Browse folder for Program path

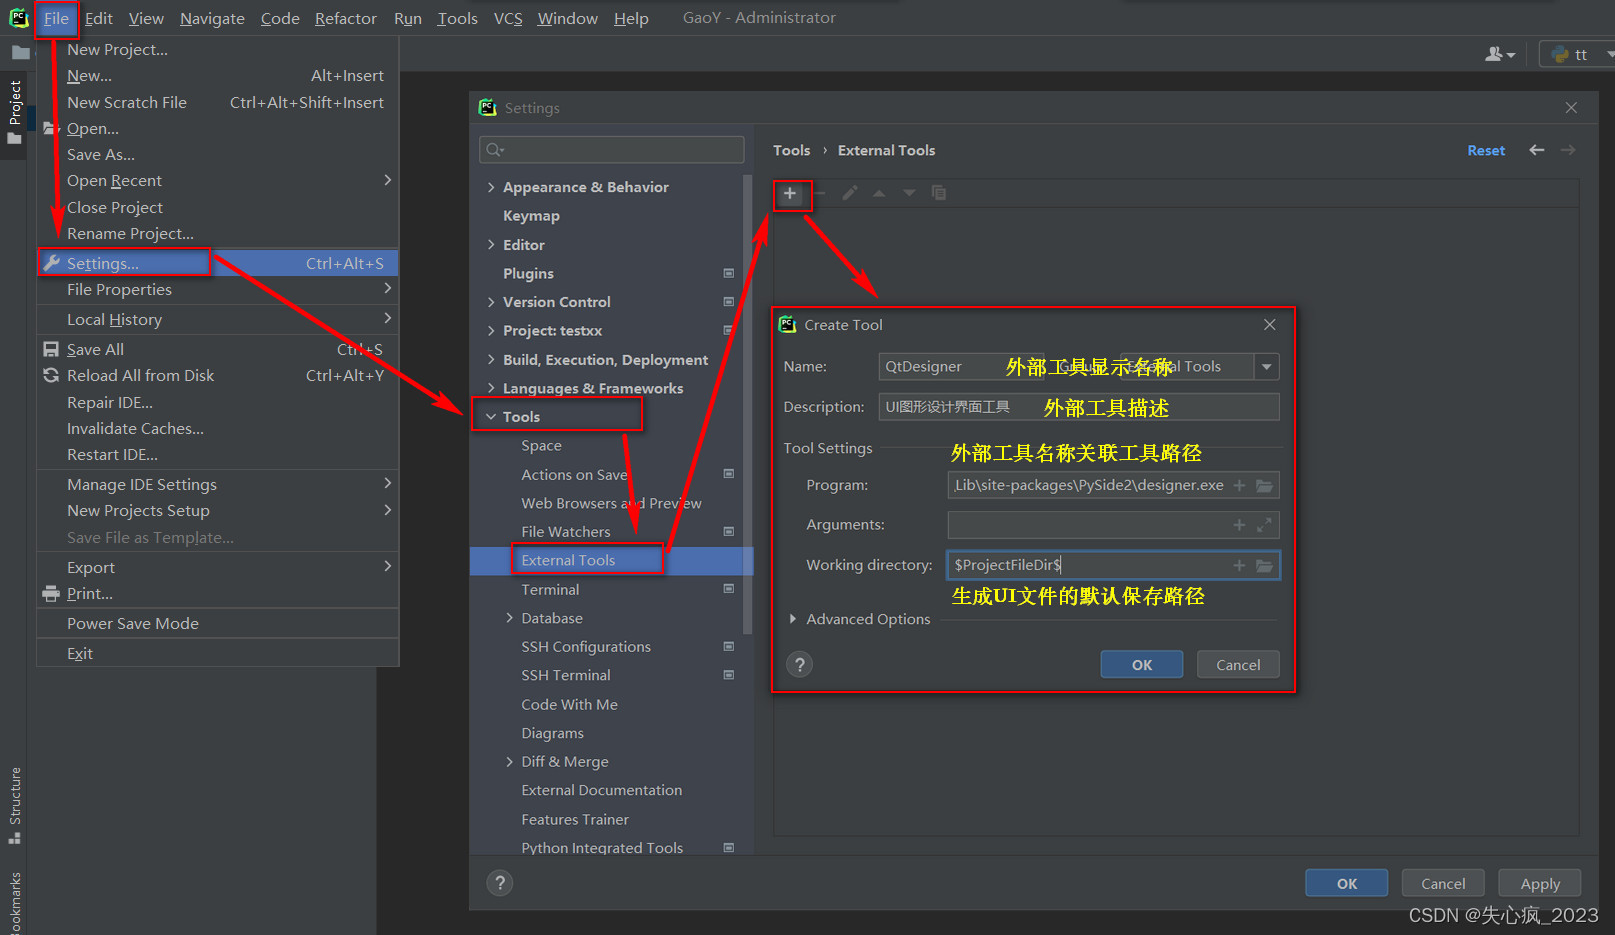click(1264, 485)
